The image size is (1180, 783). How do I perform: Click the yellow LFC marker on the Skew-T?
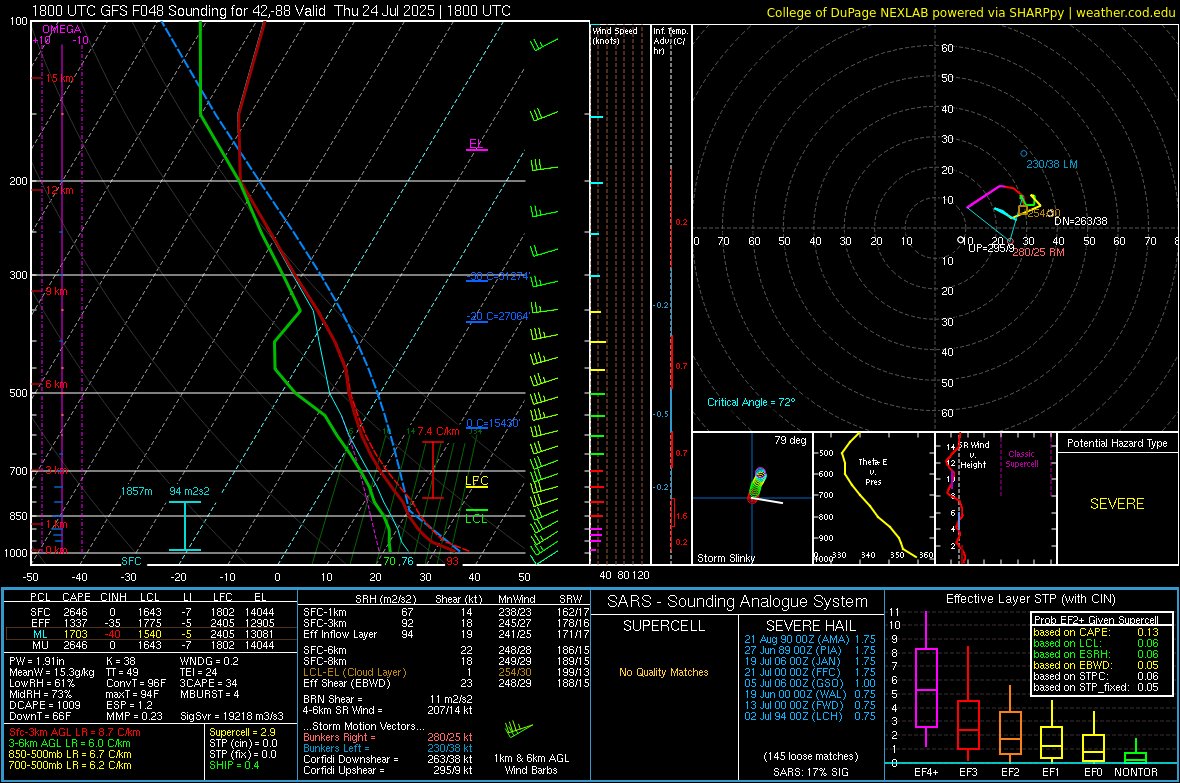476,481
